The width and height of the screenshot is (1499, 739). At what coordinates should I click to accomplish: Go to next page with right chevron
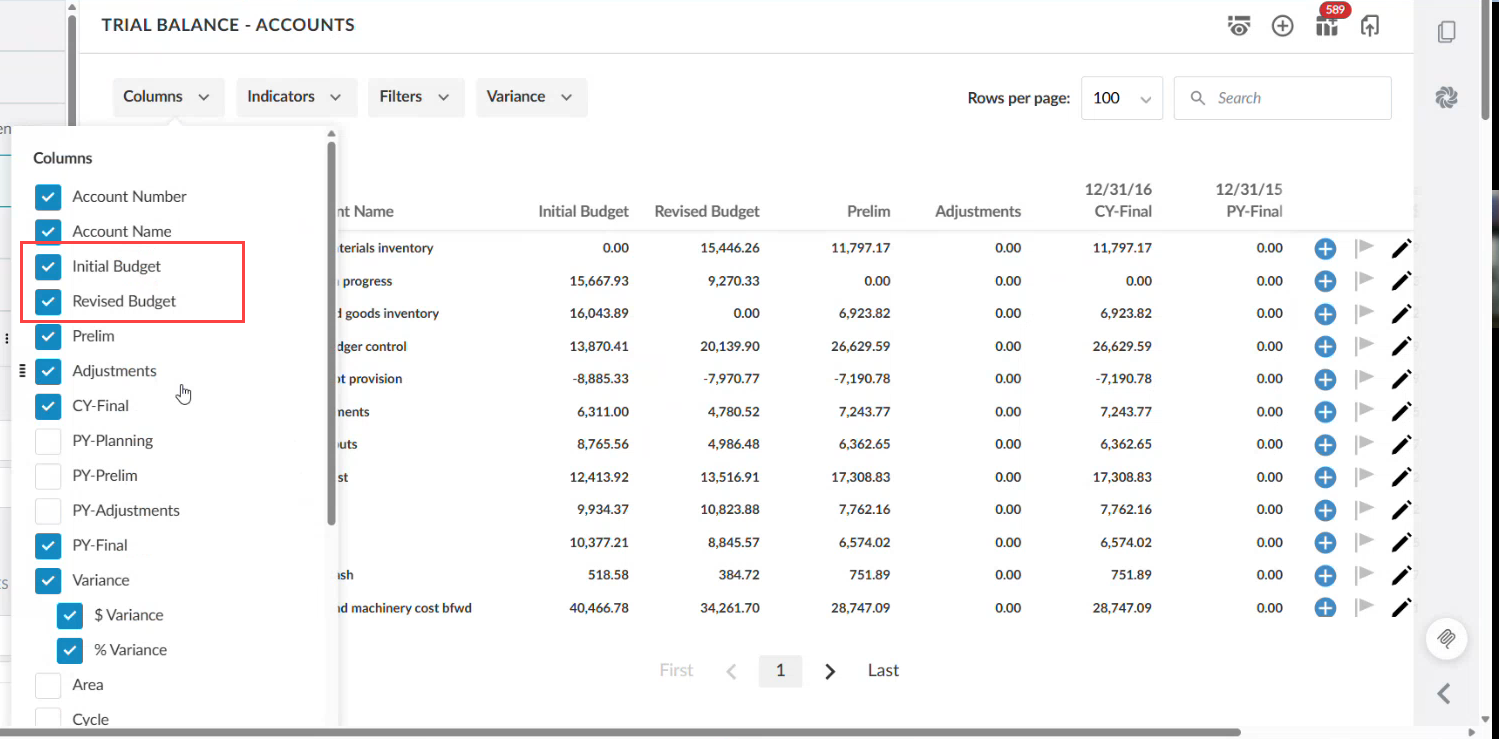[830, 671]
